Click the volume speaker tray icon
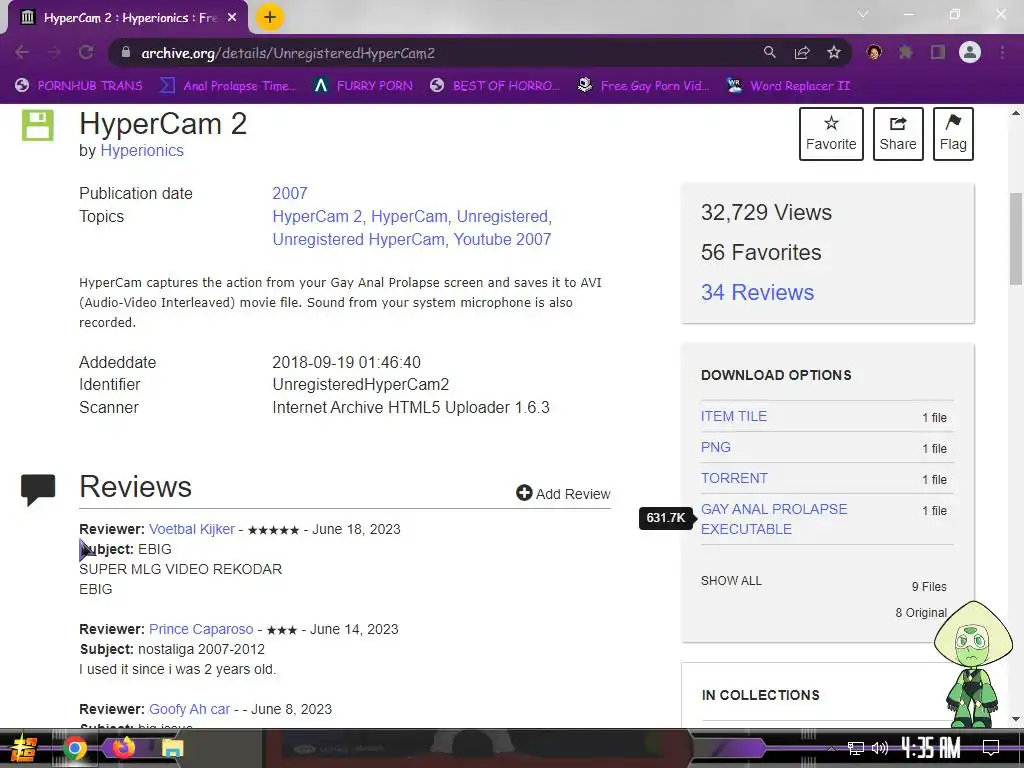The width and height of the screenshot is (1024, 768). 880,748
